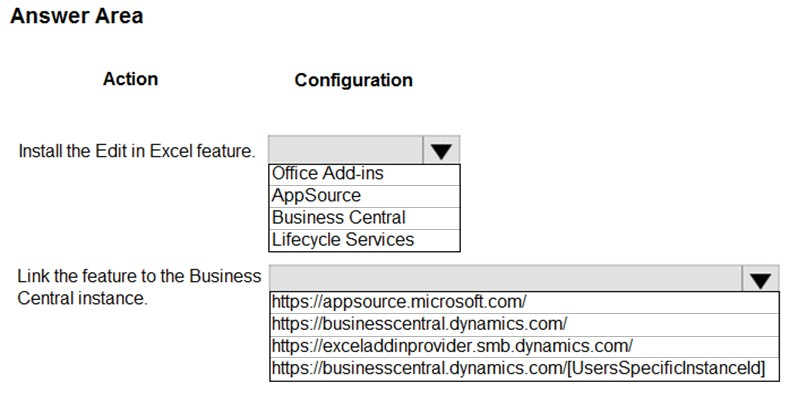
Task: Open the Install Edit in Excel dropdown arrow
Action: pos(441,150)
